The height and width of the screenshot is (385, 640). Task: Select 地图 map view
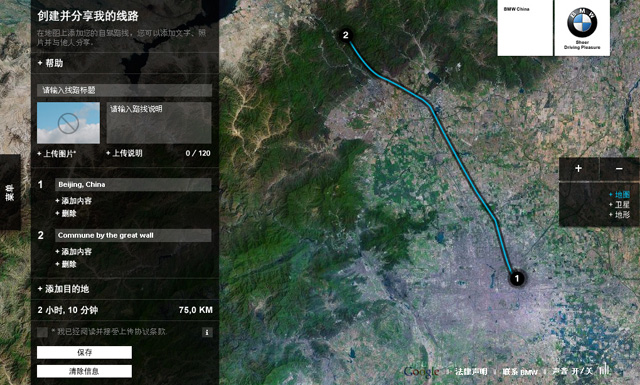619,195
